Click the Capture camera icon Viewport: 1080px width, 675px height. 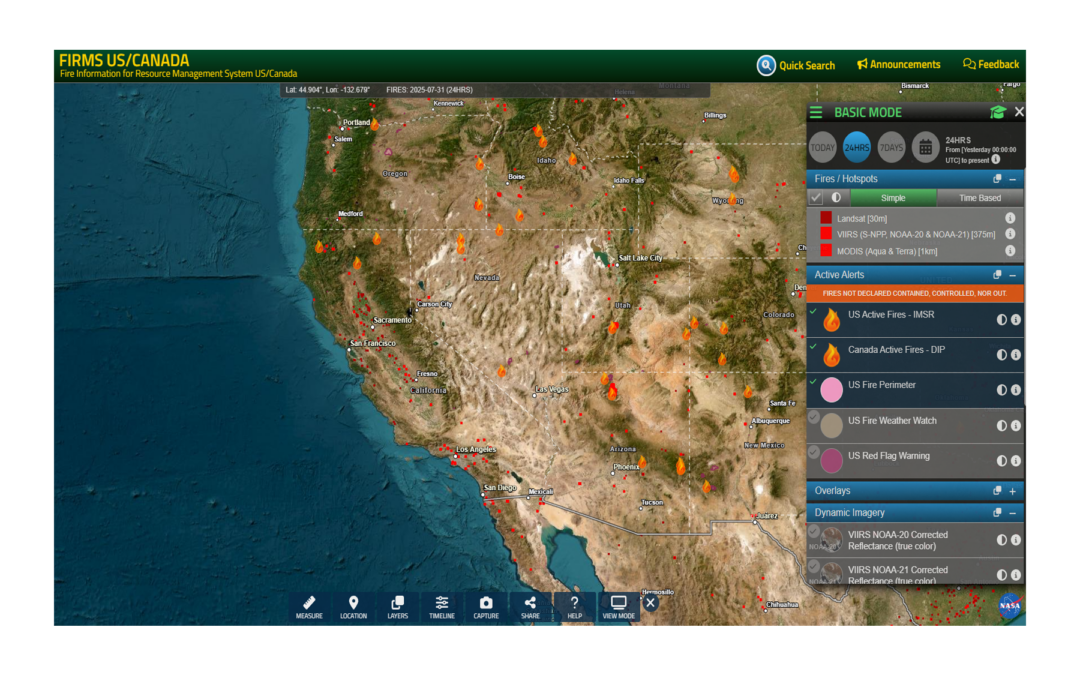click(486, 607)
